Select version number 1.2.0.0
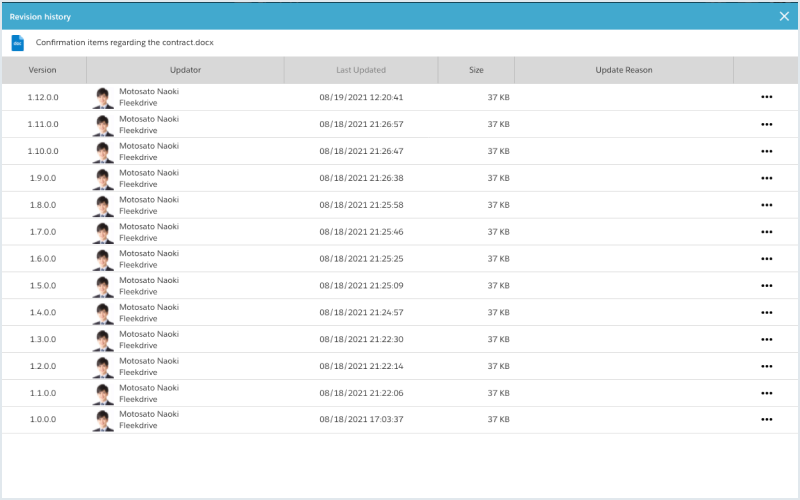The height and width of the screenshot is (500, 800). pyautogui.click(x=43, y=366)
